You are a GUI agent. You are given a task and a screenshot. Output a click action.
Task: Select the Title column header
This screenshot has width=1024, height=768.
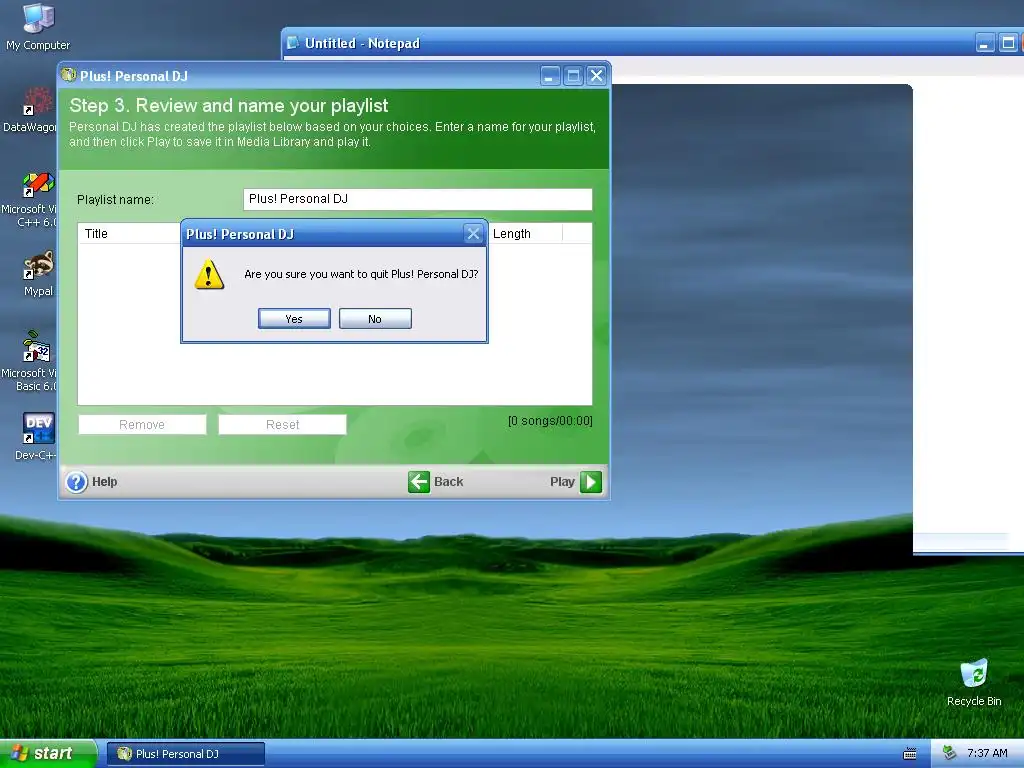coord(129,234)
